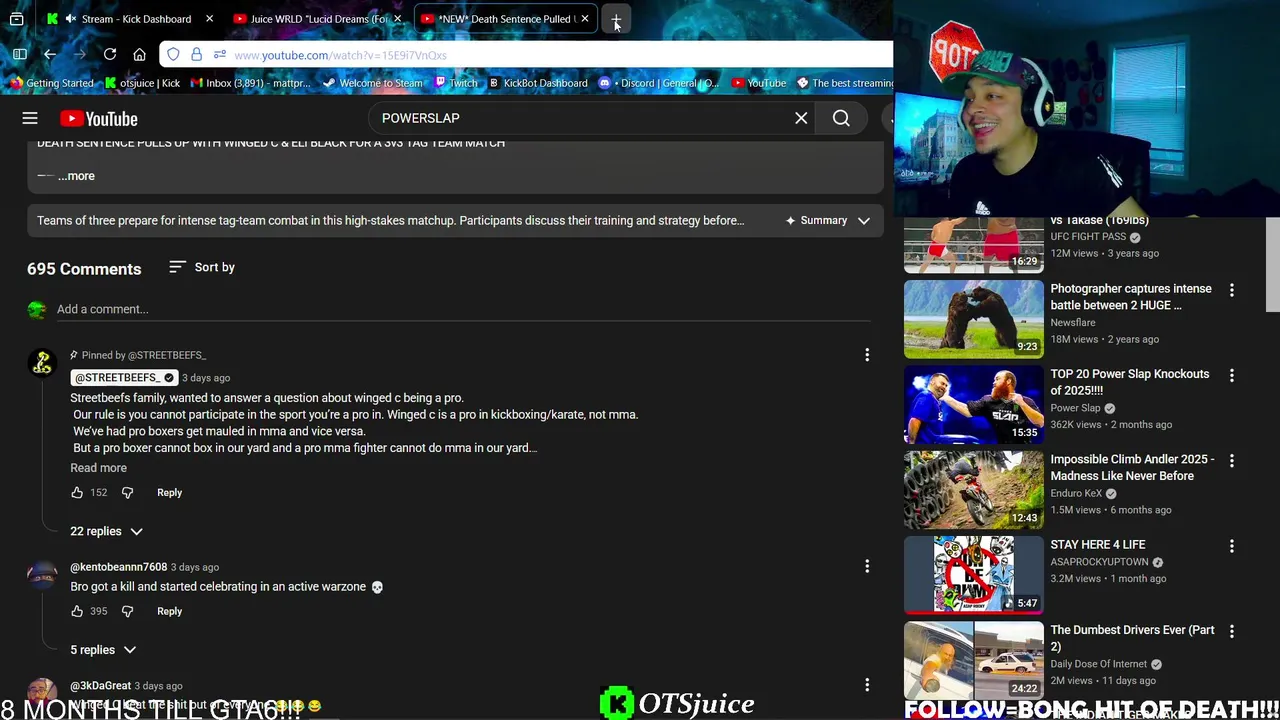Open the STAY HERE 4 LIFE thumbnail
The height and width of the screenshot is (720, 1280).
tap(973, 575)
